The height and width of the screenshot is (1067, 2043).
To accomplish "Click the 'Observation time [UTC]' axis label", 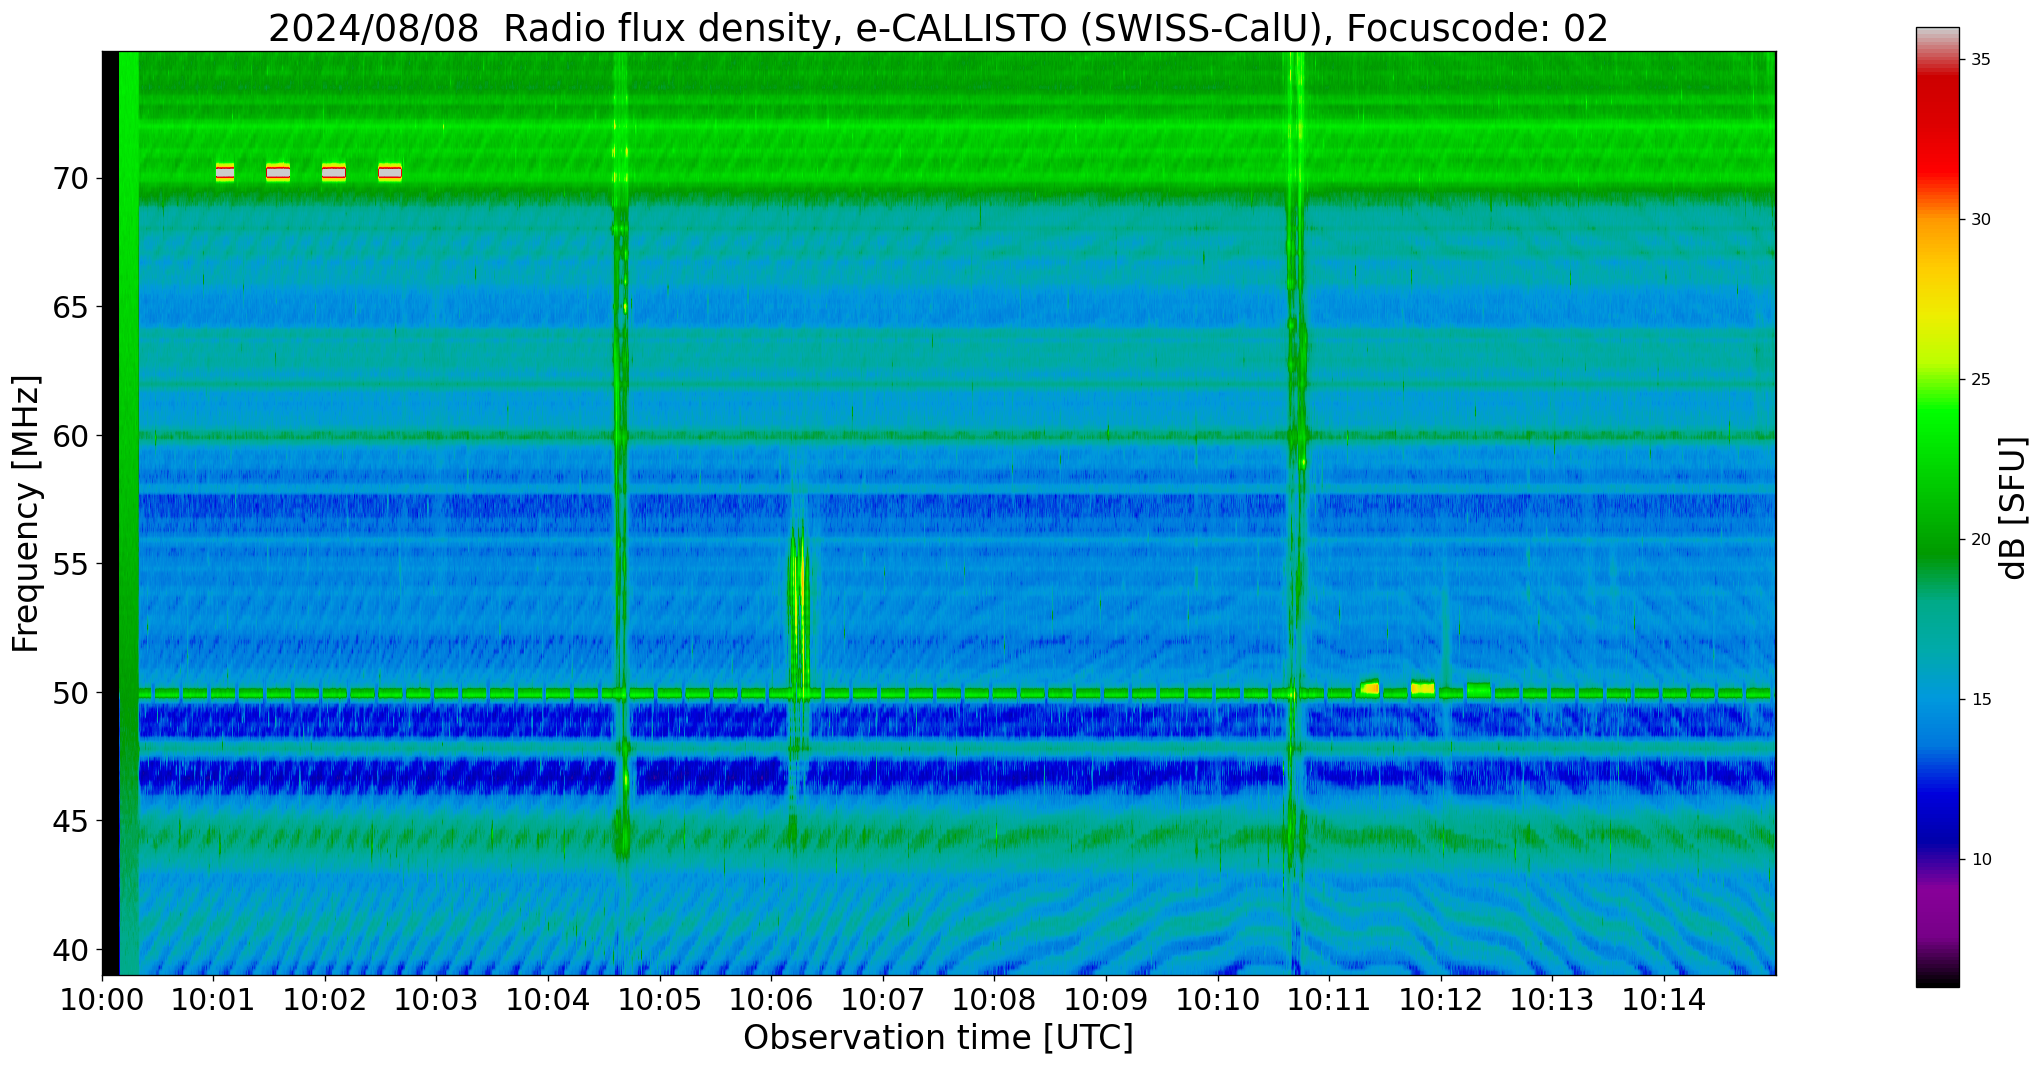I will [x=938, y=1038].
